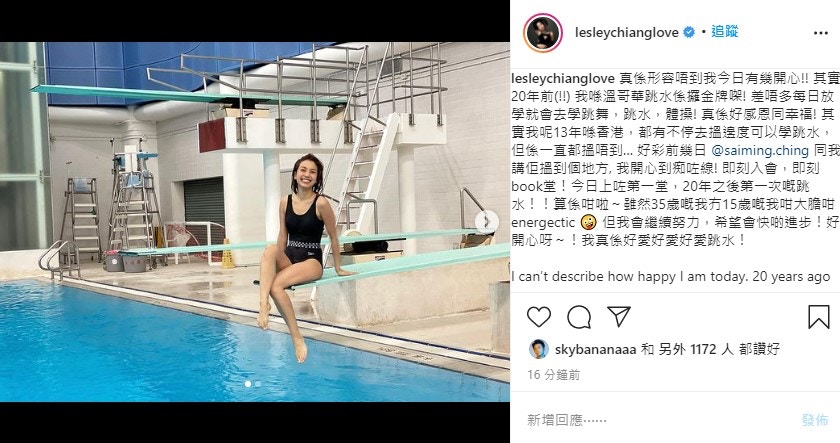The image size is (840, 443).
Task: Click the 16 分鐘前 timestamp
Action: click(554, 374)
